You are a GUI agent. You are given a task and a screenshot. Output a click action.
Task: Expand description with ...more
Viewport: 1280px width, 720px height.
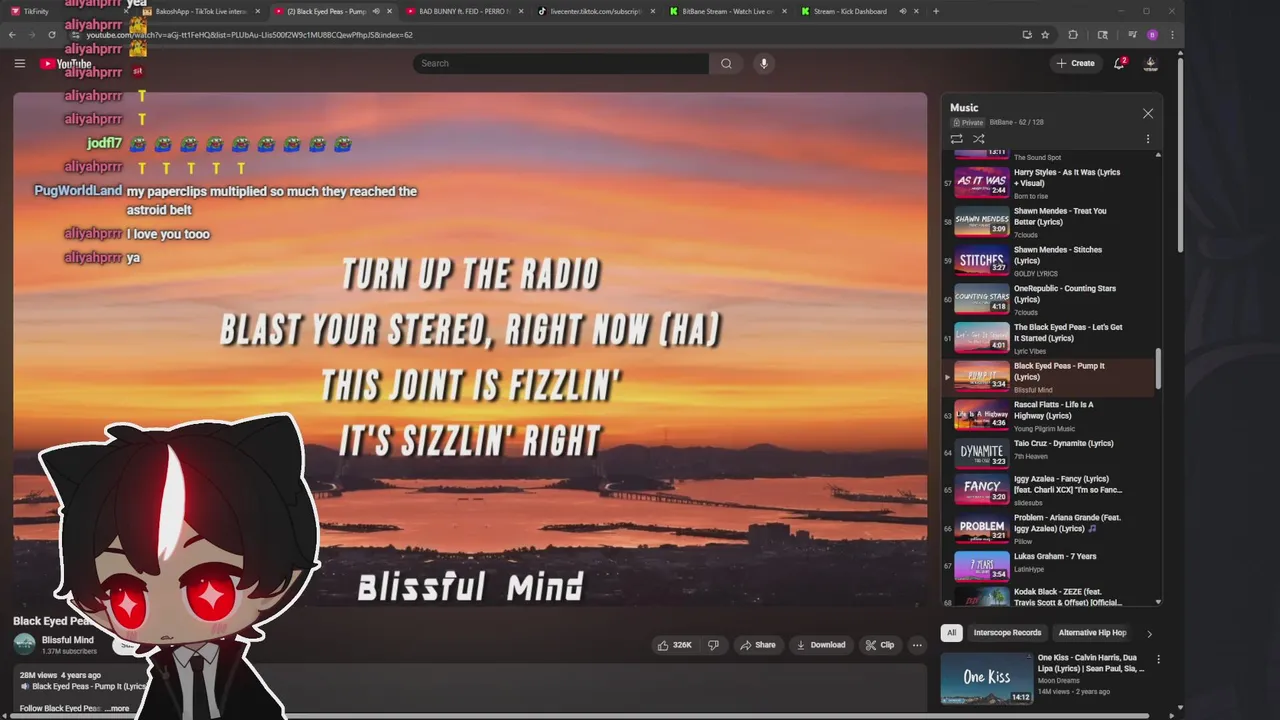tap(118, 708)
